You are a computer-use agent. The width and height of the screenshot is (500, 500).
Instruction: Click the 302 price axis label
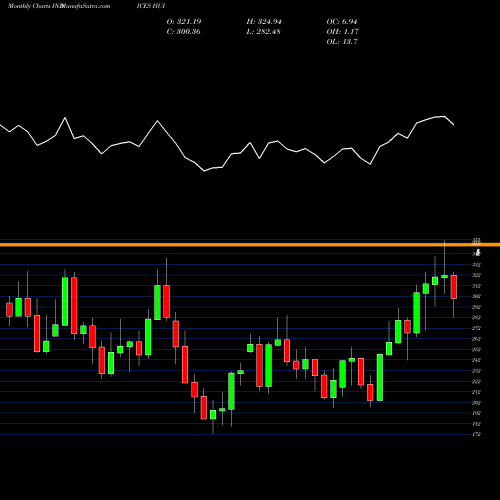[x=476, y=296]
